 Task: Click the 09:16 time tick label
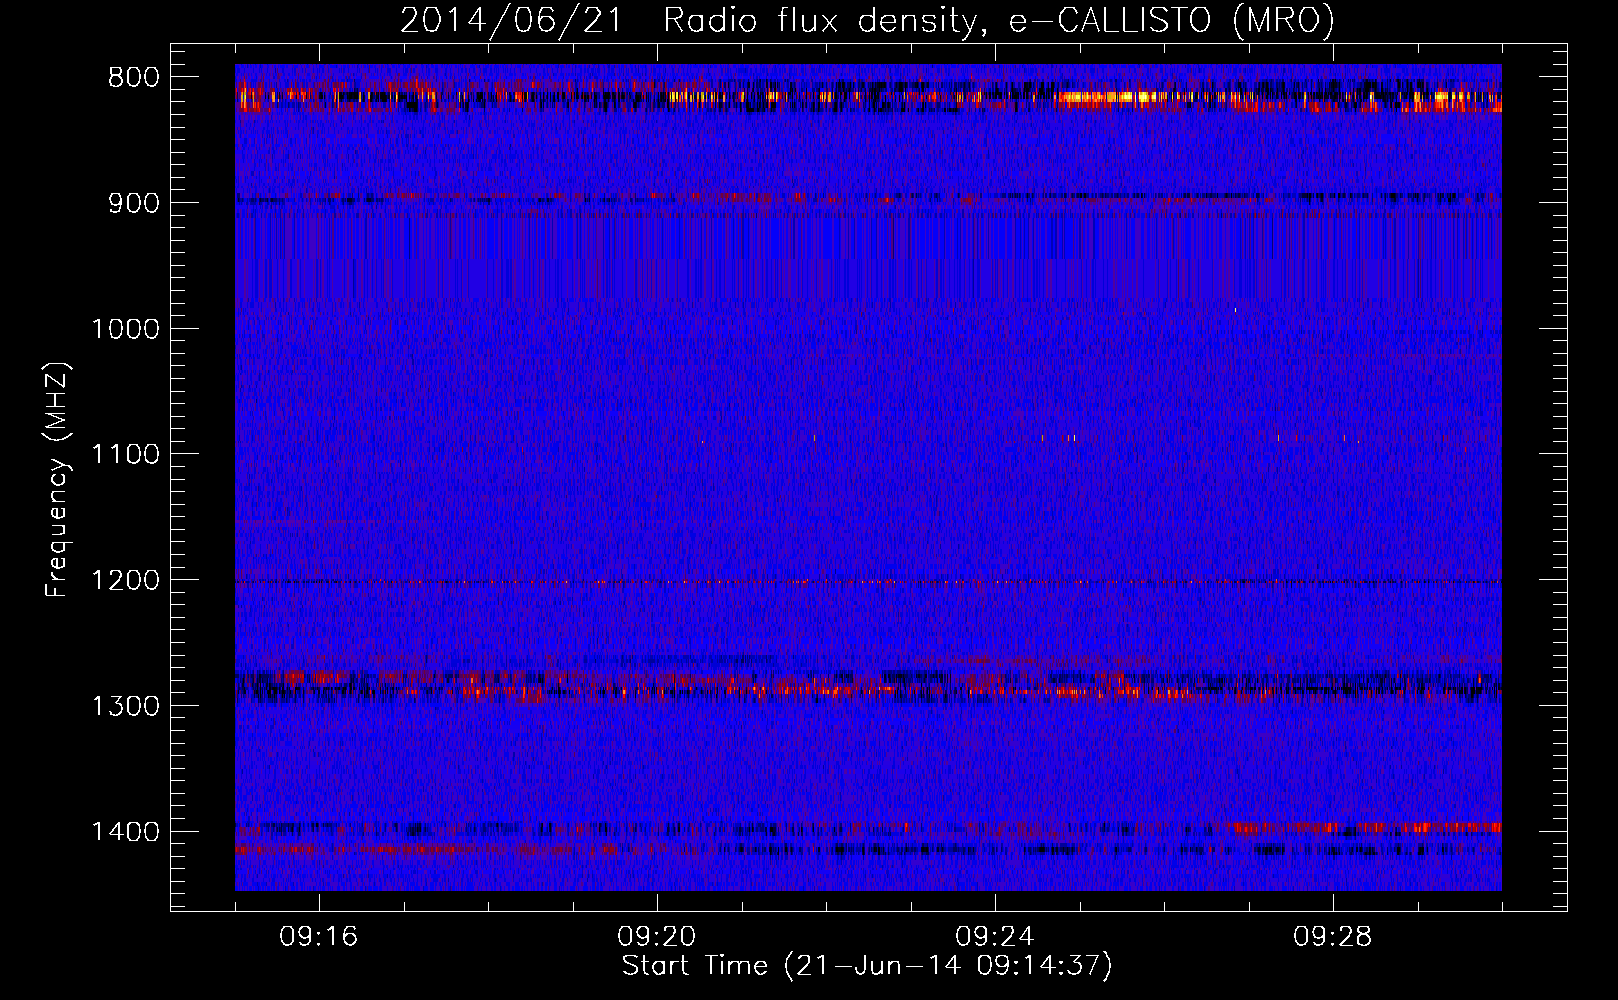319,937
